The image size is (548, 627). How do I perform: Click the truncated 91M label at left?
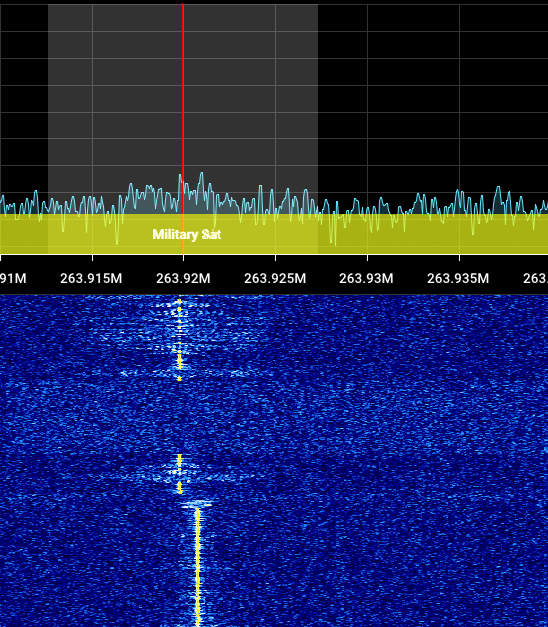(13, 278)
